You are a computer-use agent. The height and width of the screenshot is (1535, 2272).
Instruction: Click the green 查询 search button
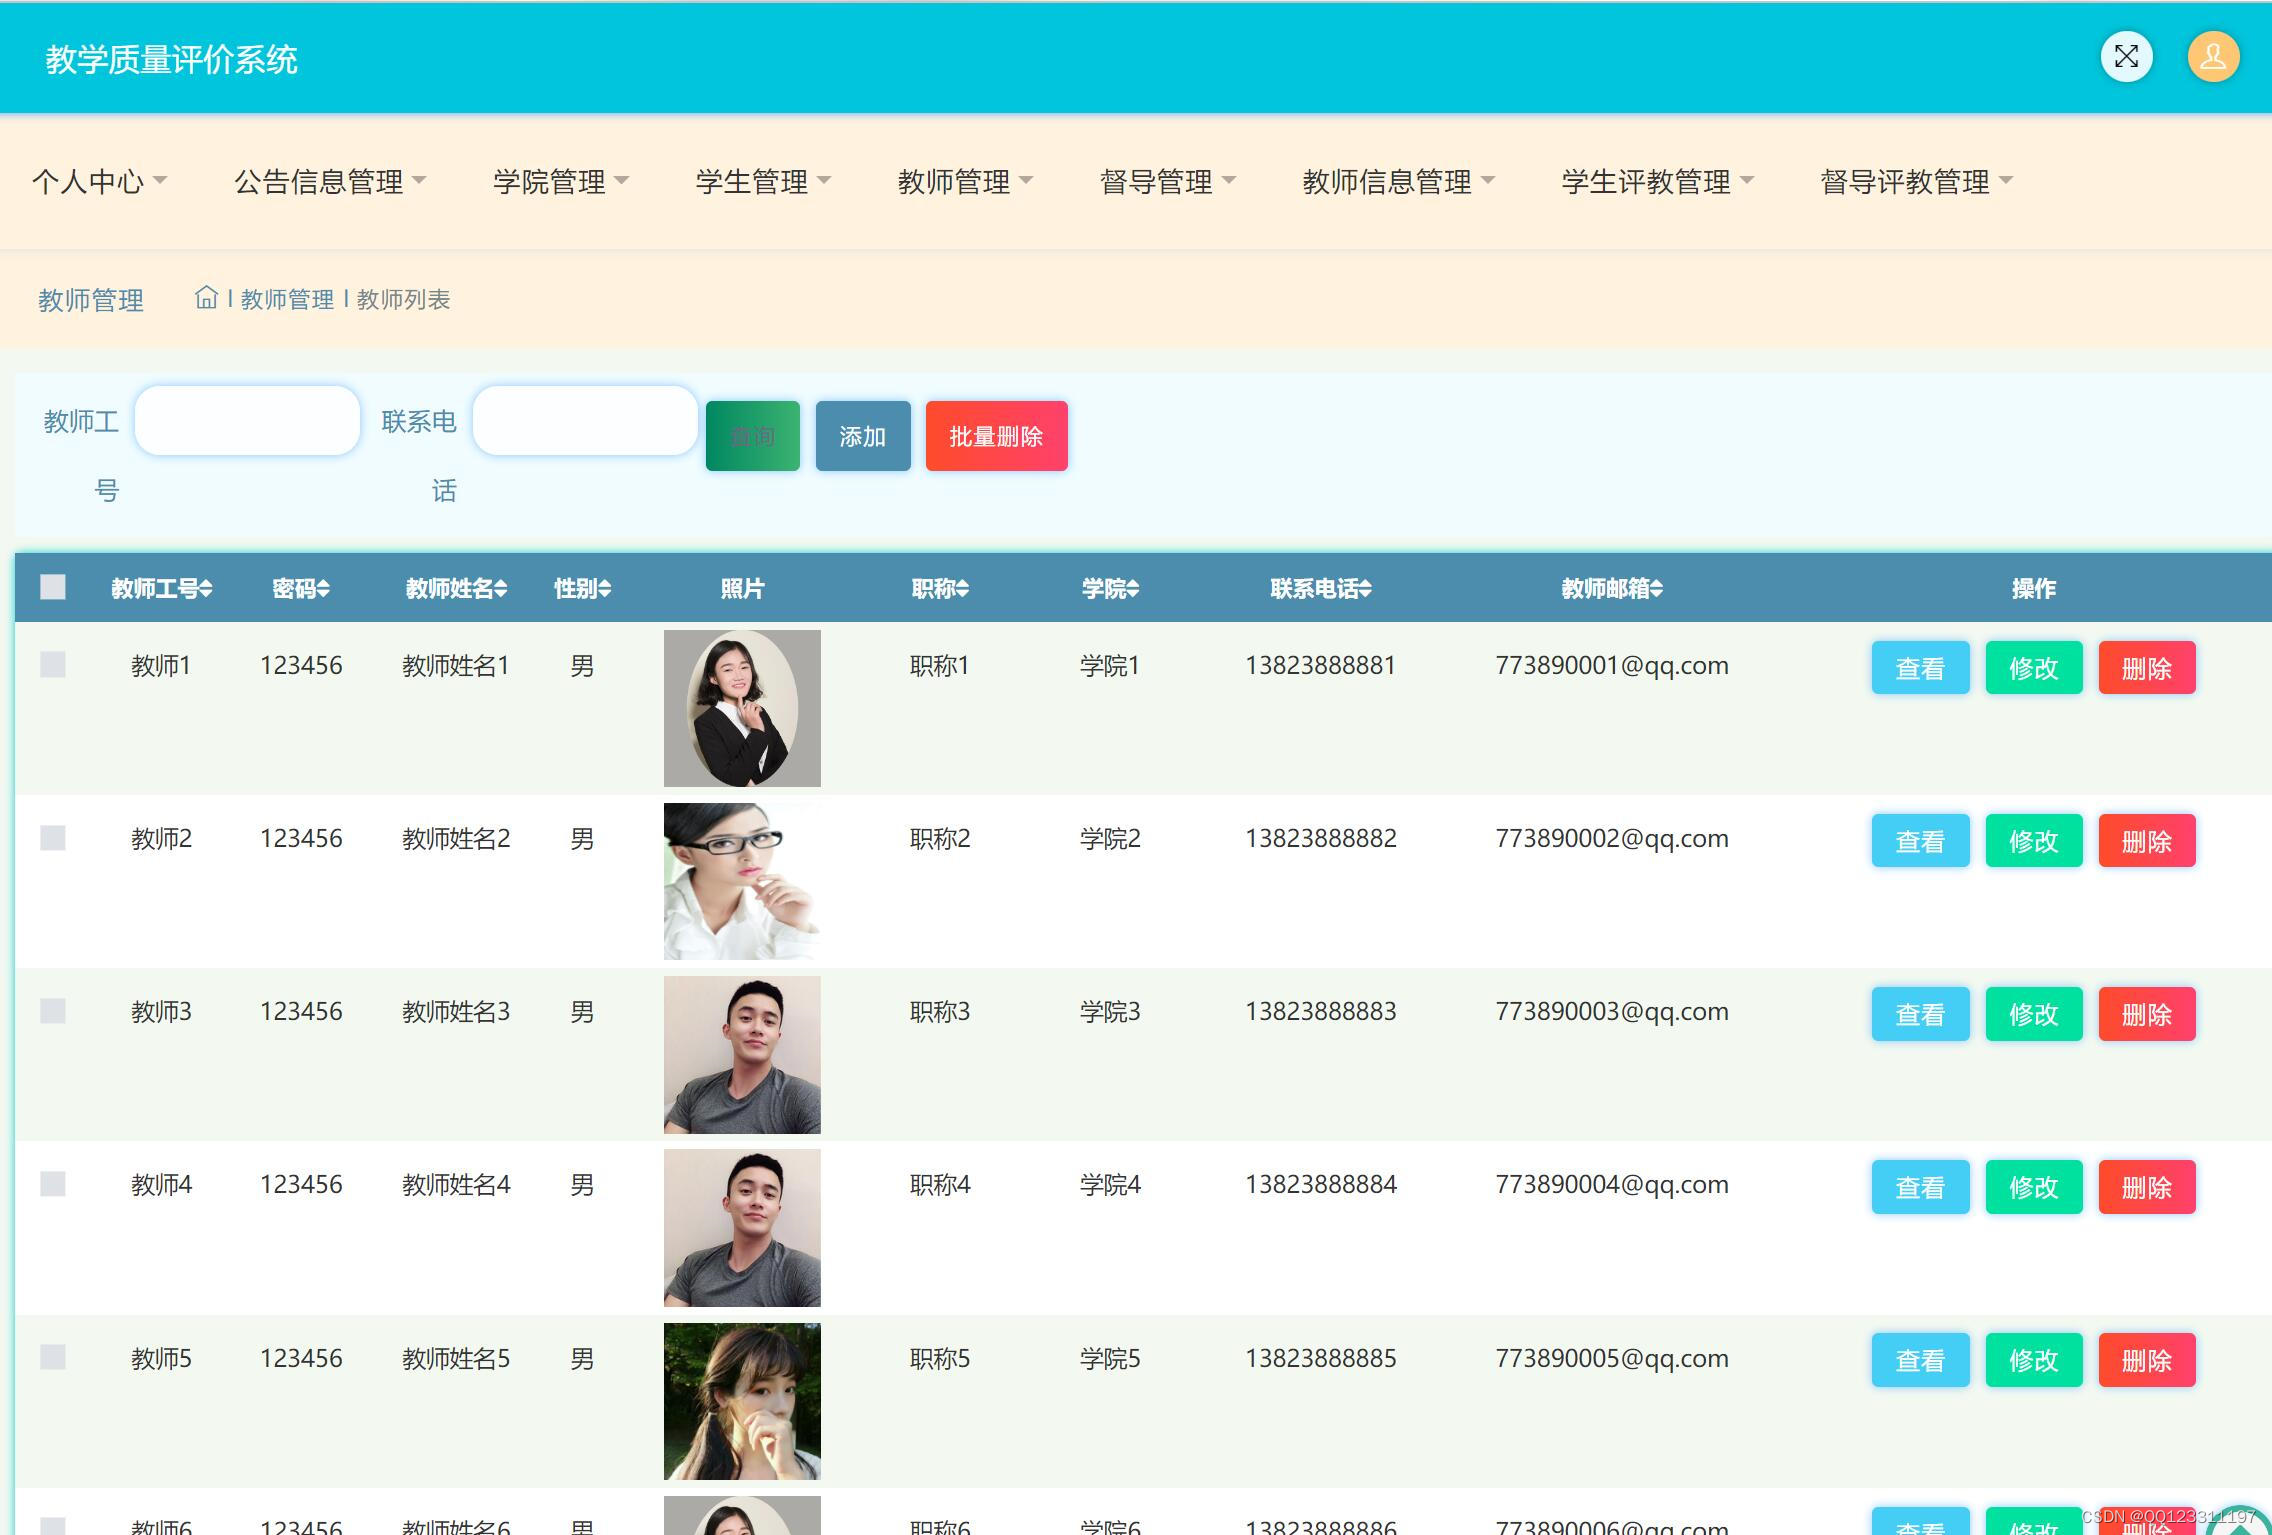(x=752, y=436)
